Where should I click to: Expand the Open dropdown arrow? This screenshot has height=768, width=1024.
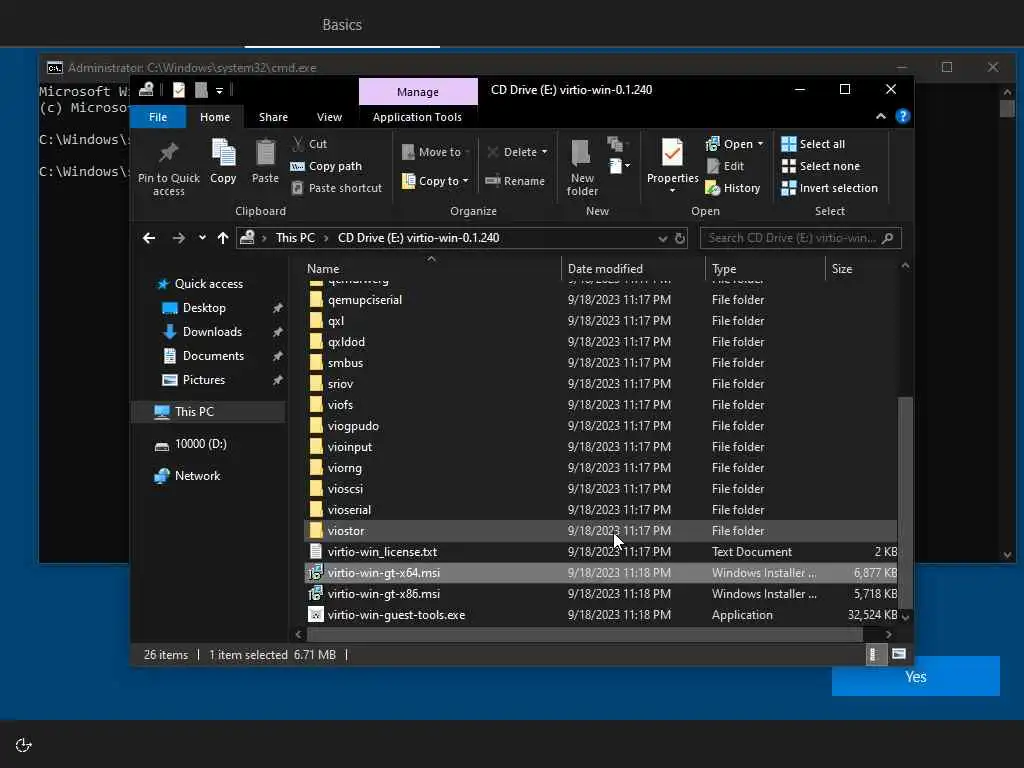(x=760, y=144)
